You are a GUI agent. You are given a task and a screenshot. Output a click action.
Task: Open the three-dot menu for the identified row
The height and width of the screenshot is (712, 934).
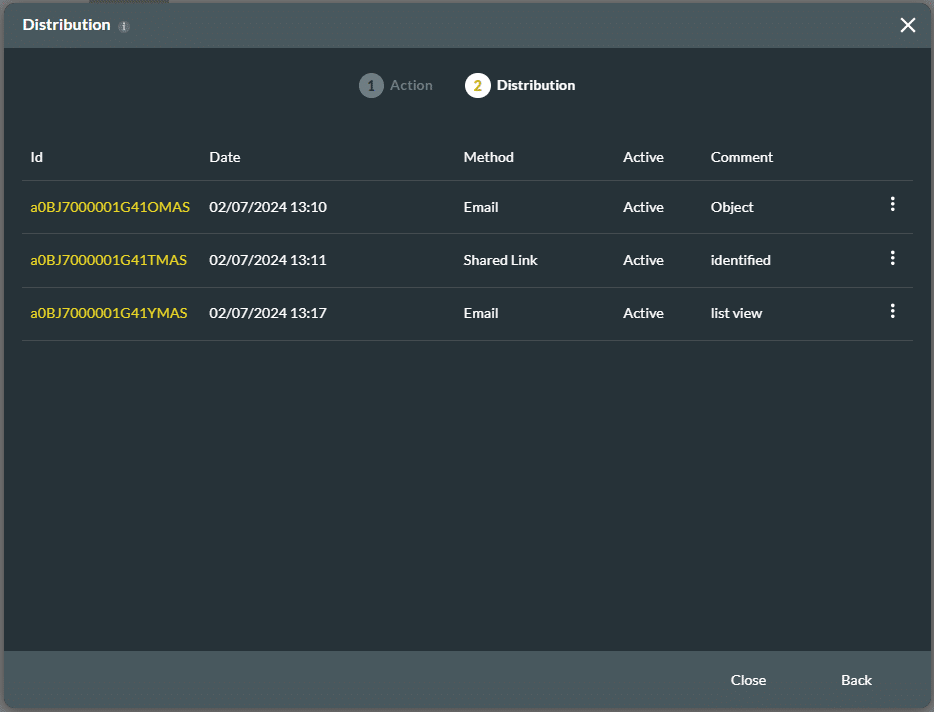(x=892, y=258)
